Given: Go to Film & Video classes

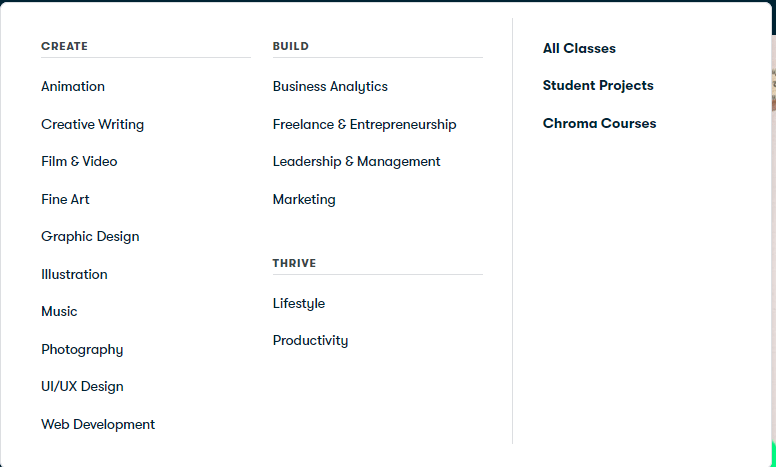Looking at the screenshot, I should (x=79, y=162).
